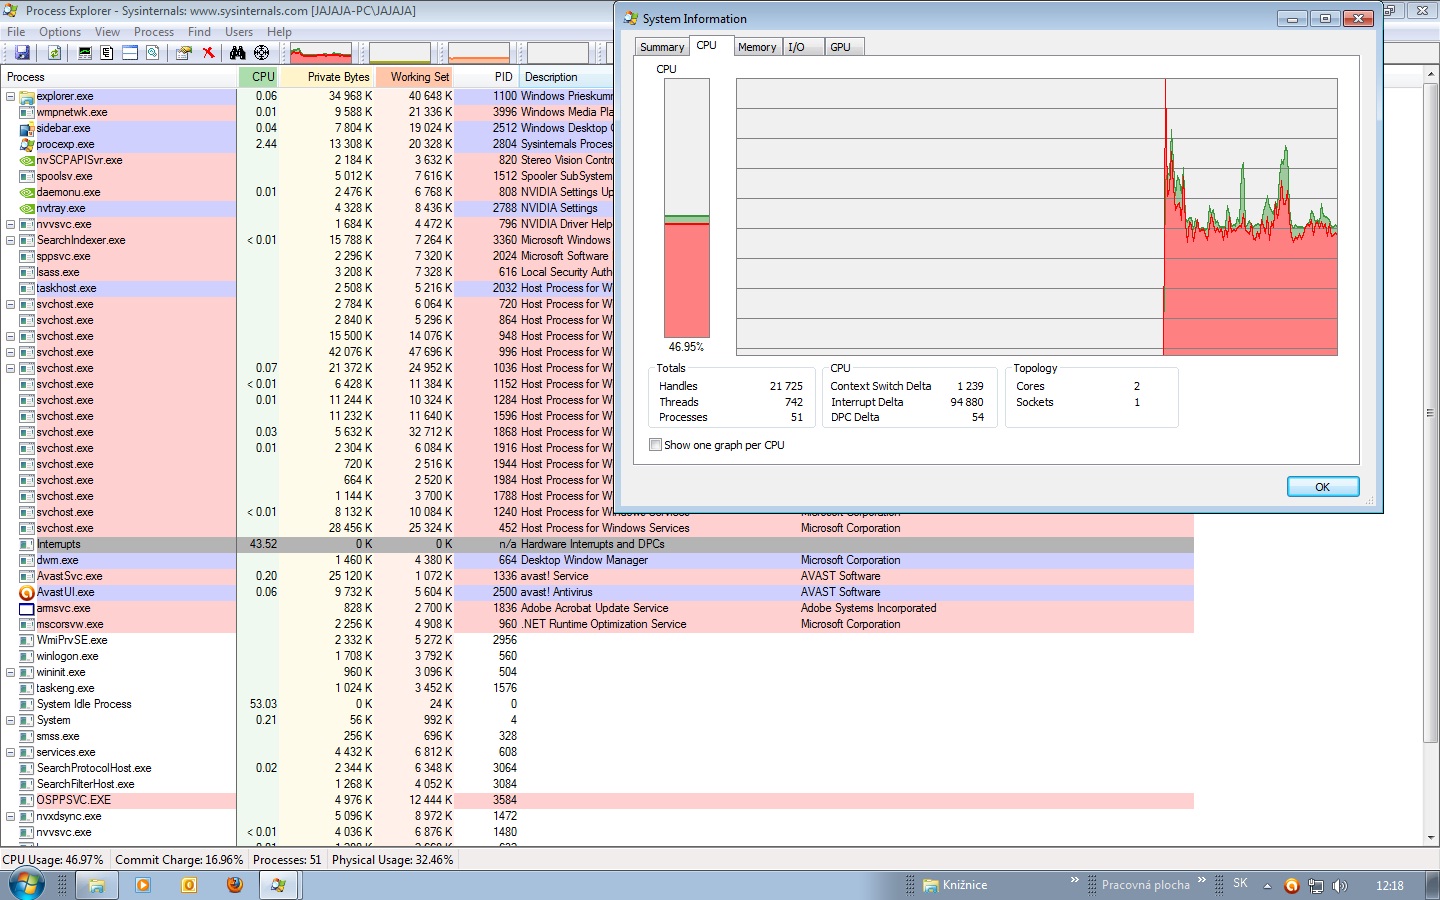Click the CPU history mini graph in the toolbar
This screenshot has width=1440, height=900.
point(321,53)
